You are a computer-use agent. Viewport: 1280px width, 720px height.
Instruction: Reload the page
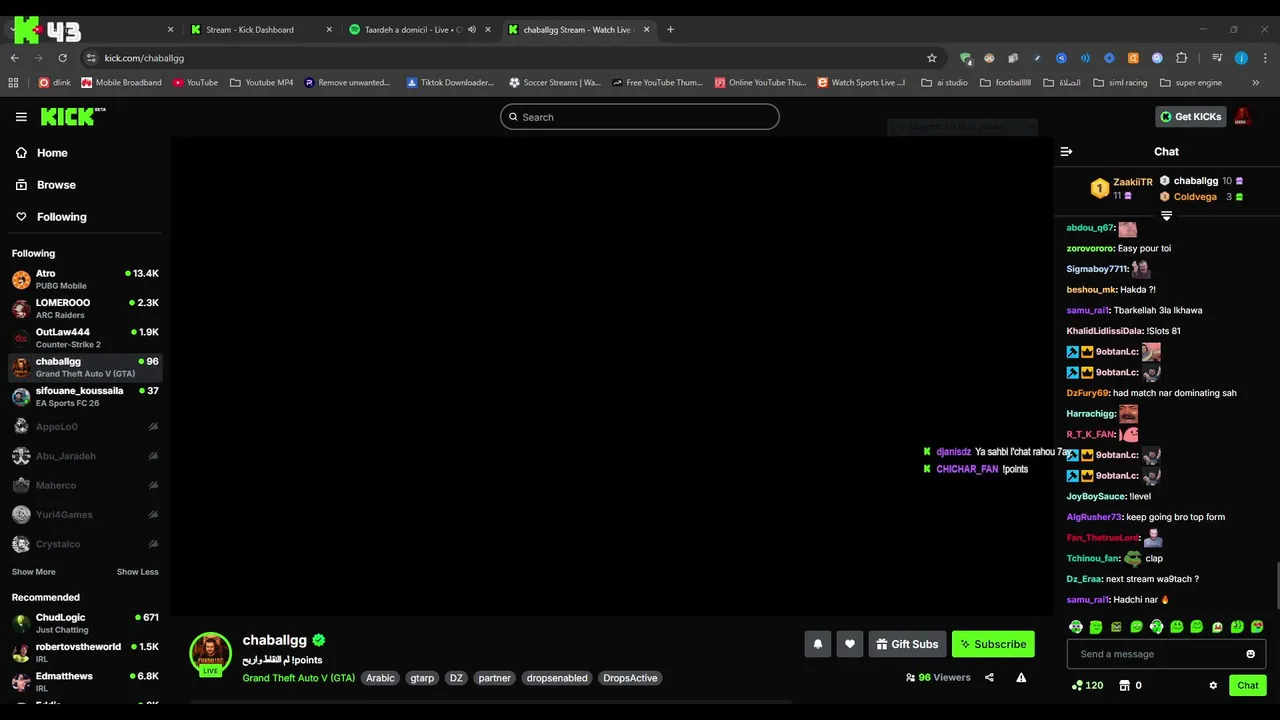62,58
